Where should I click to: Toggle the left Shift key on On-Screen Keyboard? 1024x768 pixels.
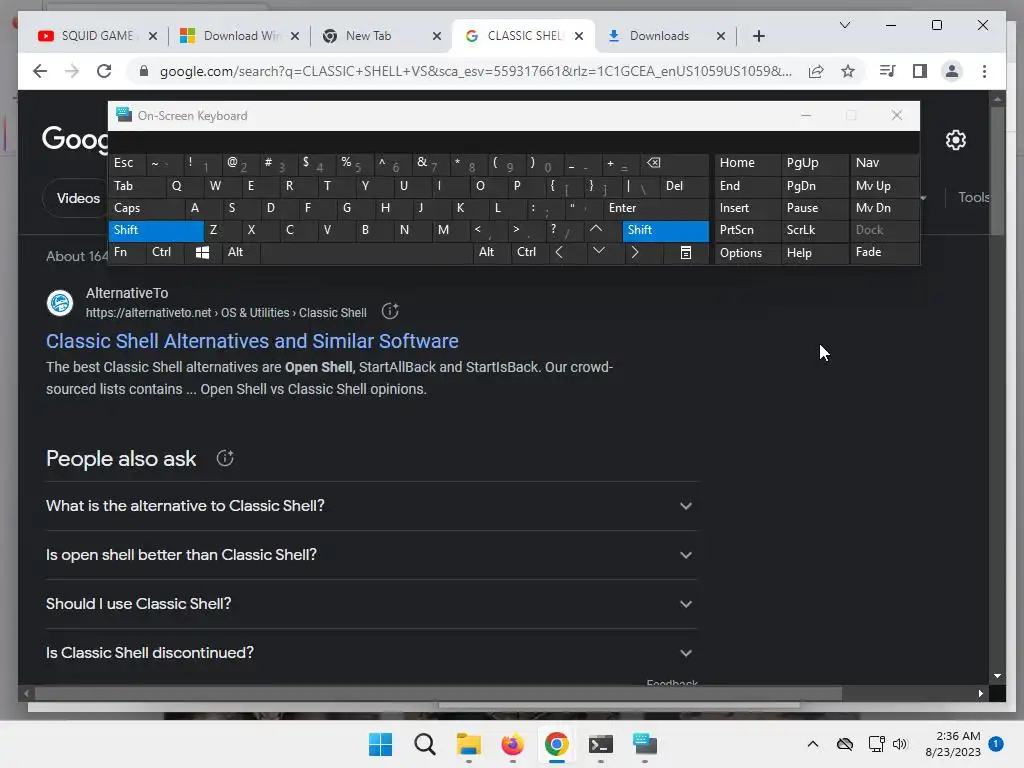click(x=156, y=230)
